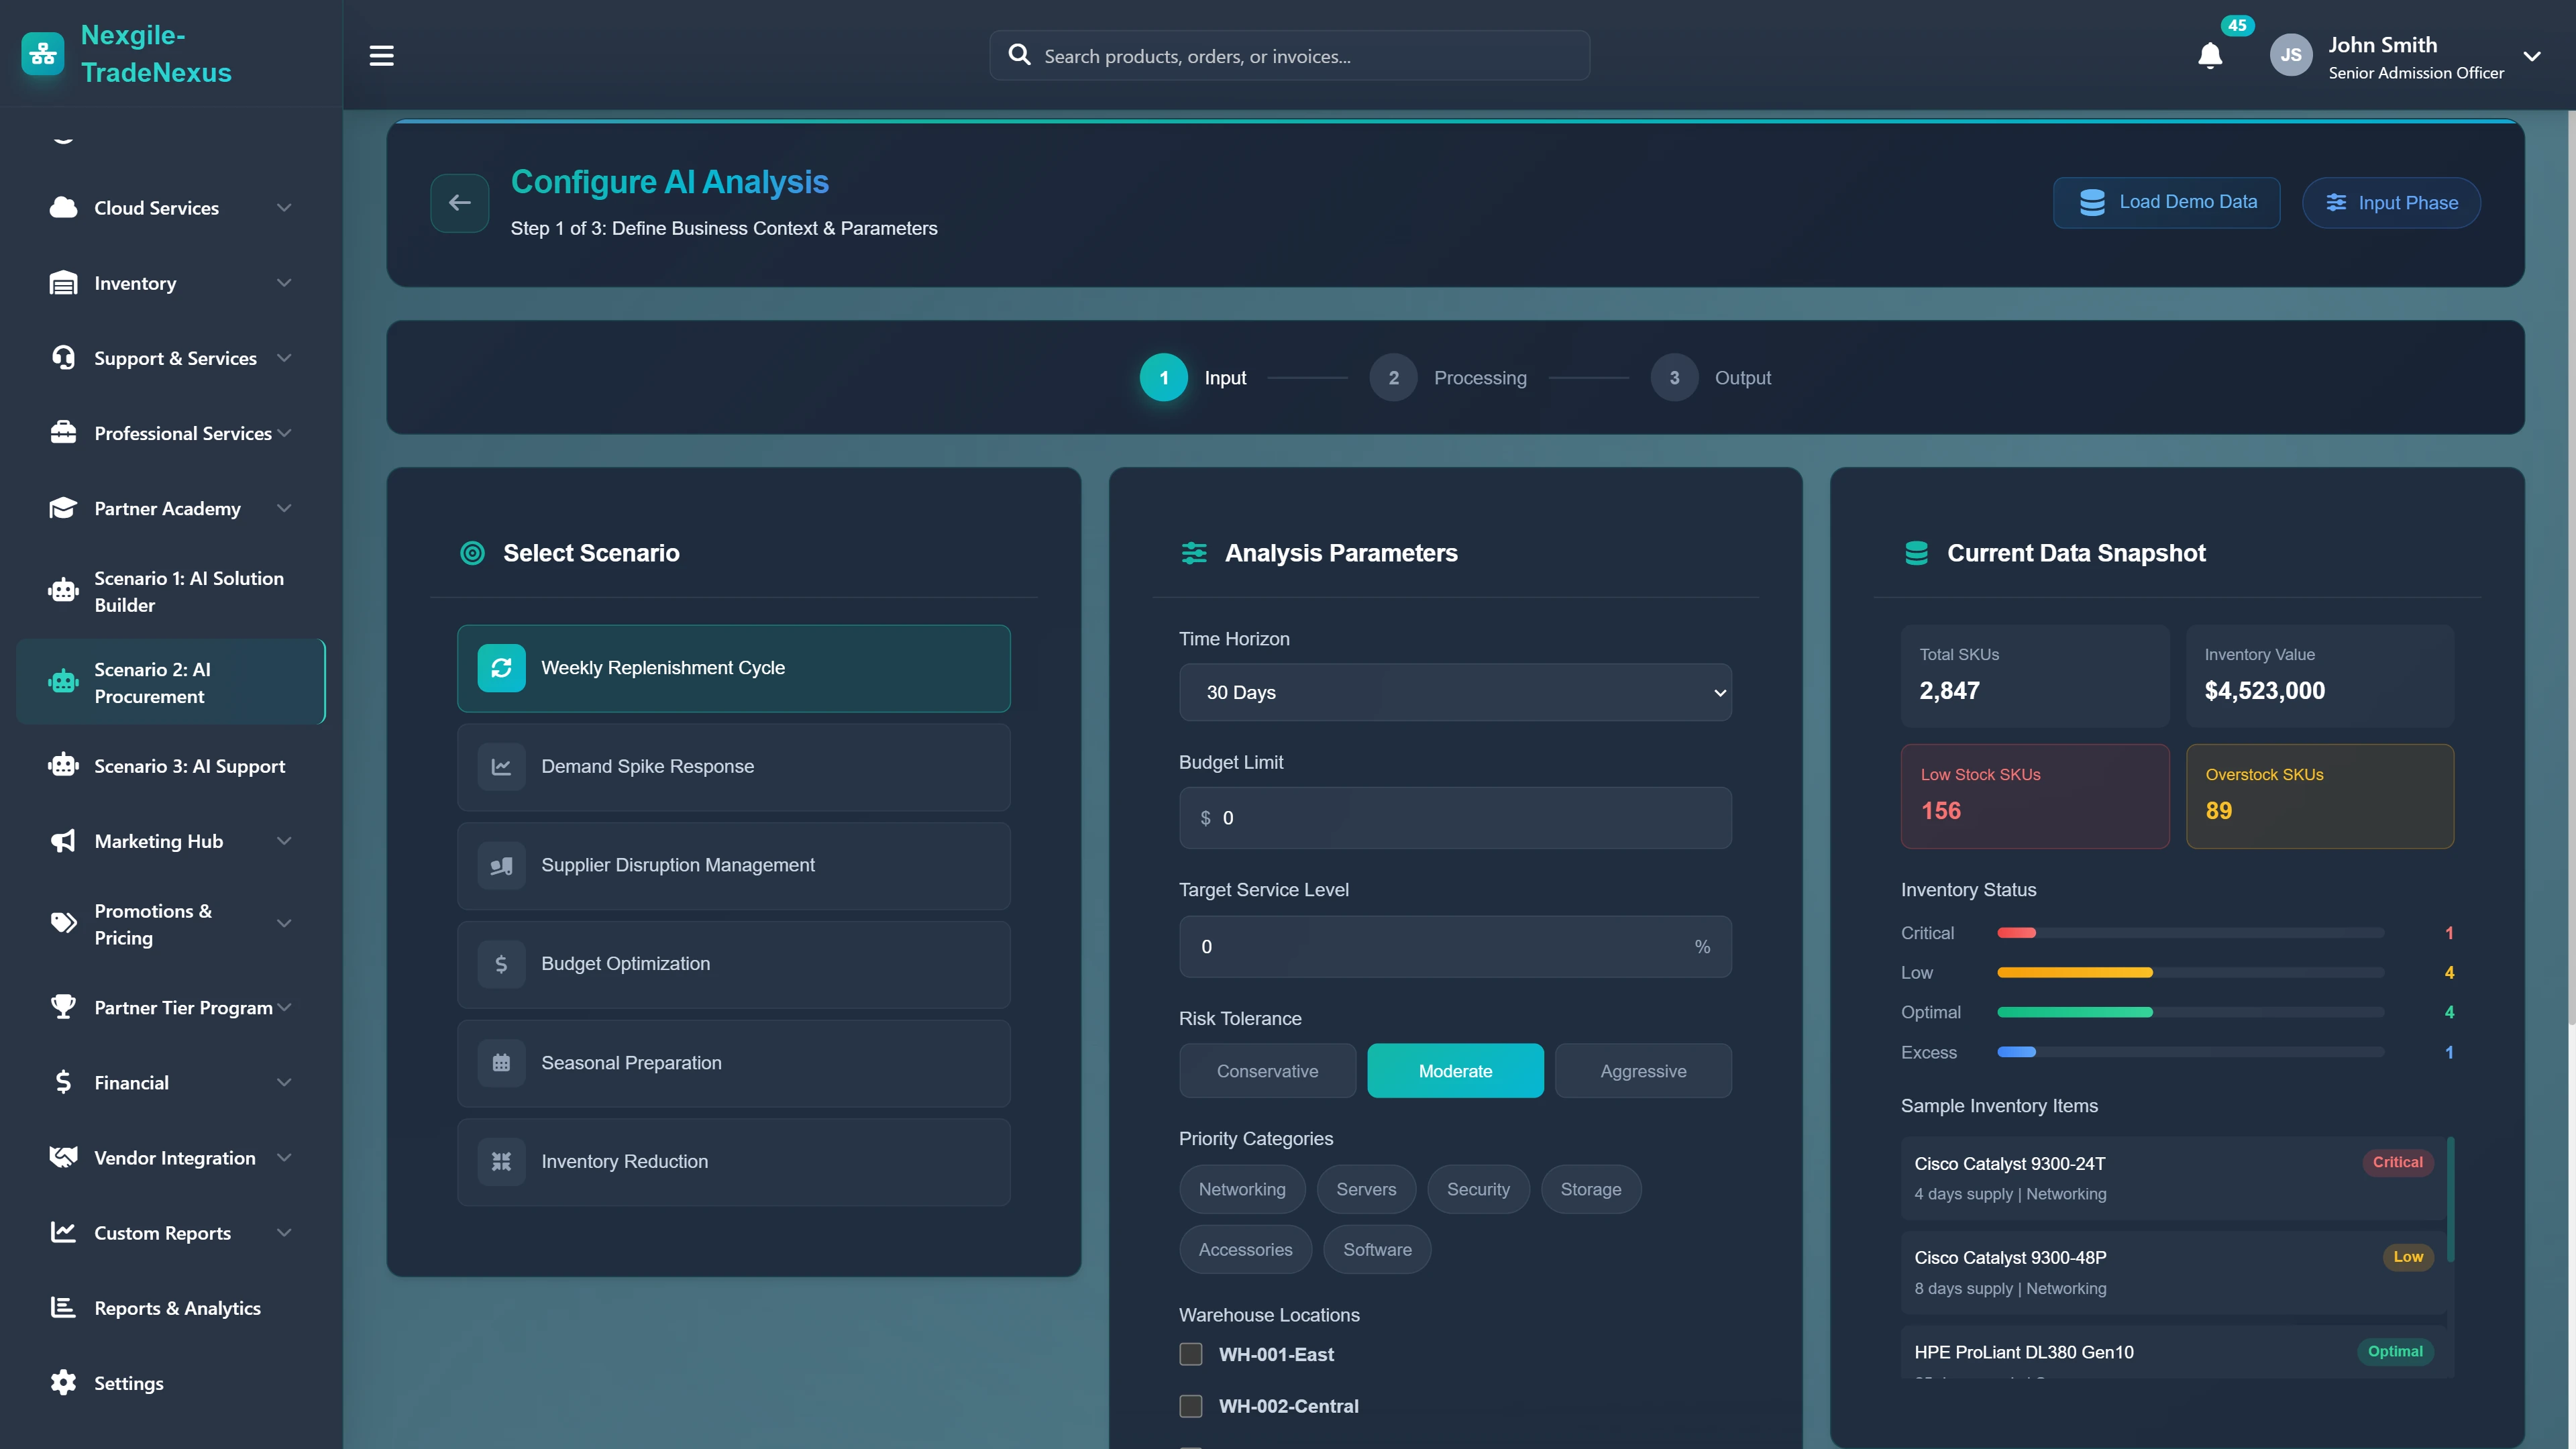Click the Budget Optimization dollar icon
Viewport: 2576px width, 1449px height.
(502, 963)
